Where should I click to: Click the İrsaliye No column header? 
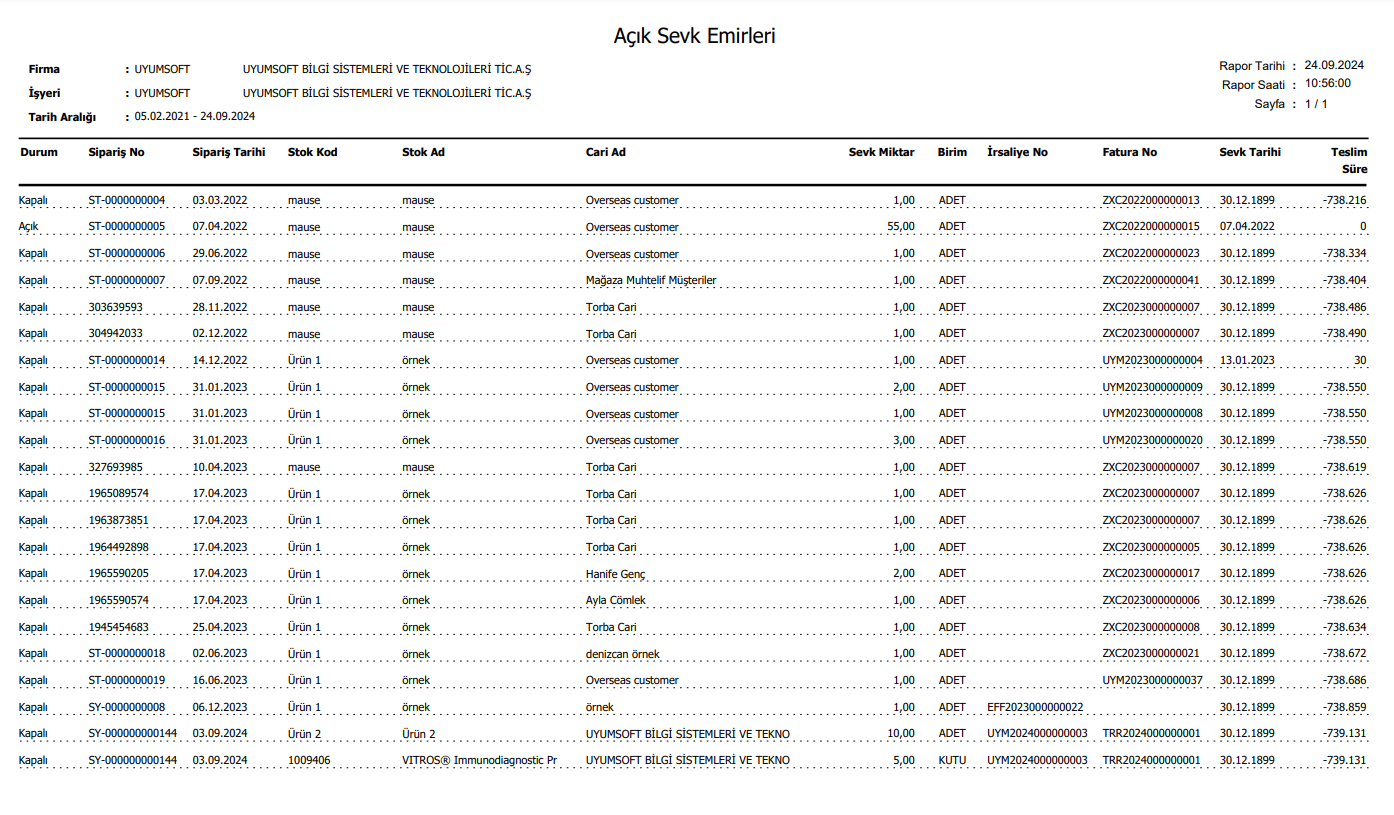click(1017, 152)
